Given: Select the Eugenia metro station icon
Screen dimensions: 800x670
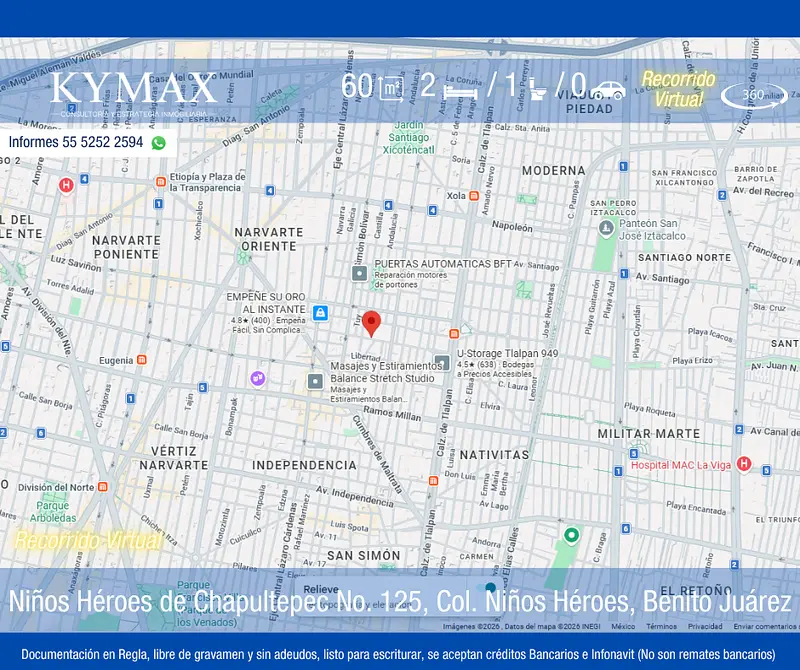Looking at the screenshot, I should click(142, 360).
